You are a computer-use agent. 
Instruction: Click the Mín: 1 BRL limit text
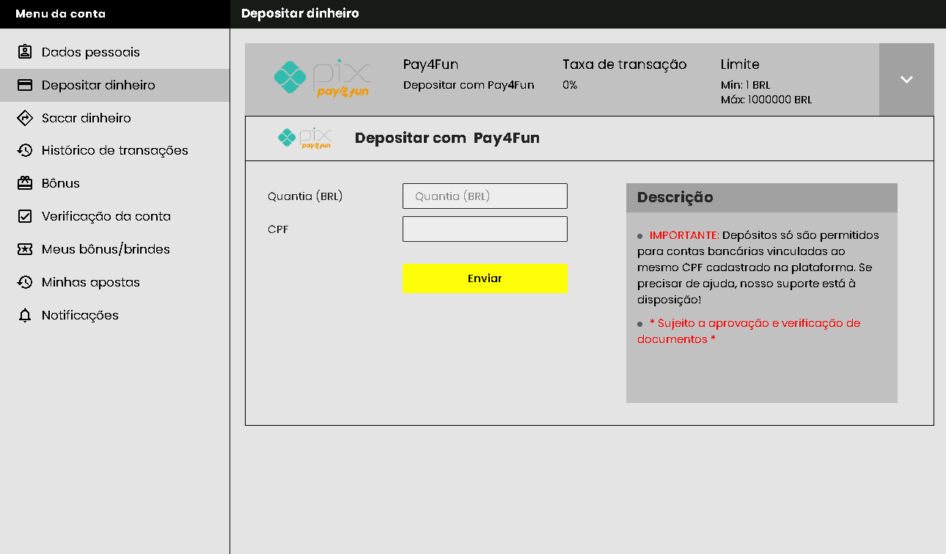pyautogui.click(x=745, y=85)
